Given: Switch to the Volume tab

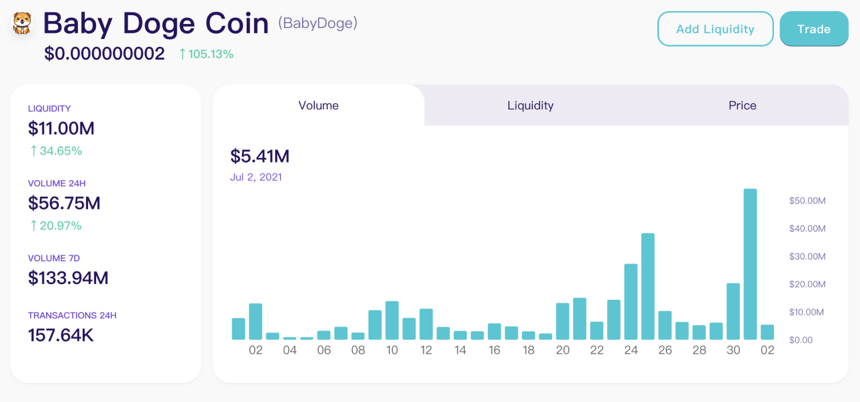Looking at the screenshot, I should point(319,105).
